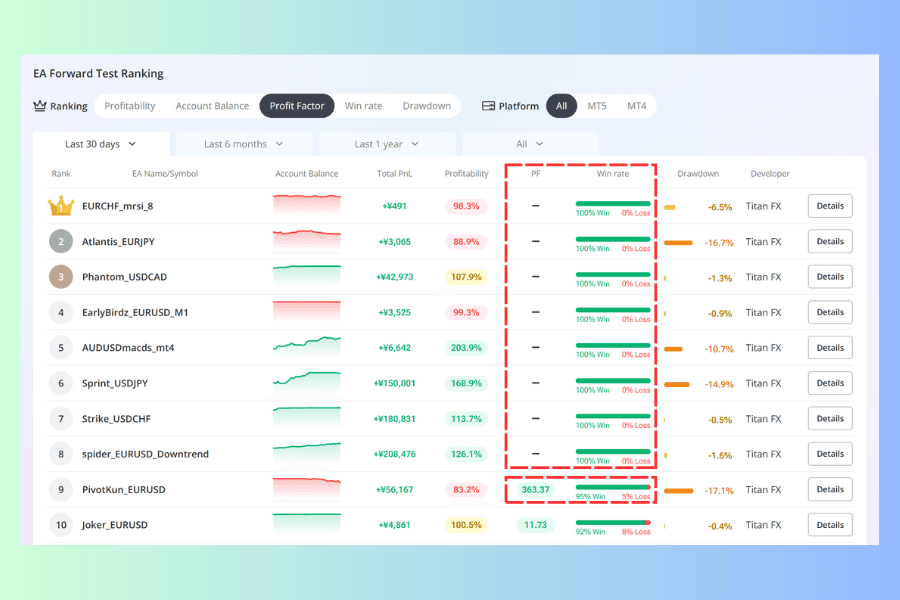This screenshot has width=900, height=600.
Task: Click the drawdown bar for Atlantis_EURJPY
Action: (678, 243)
